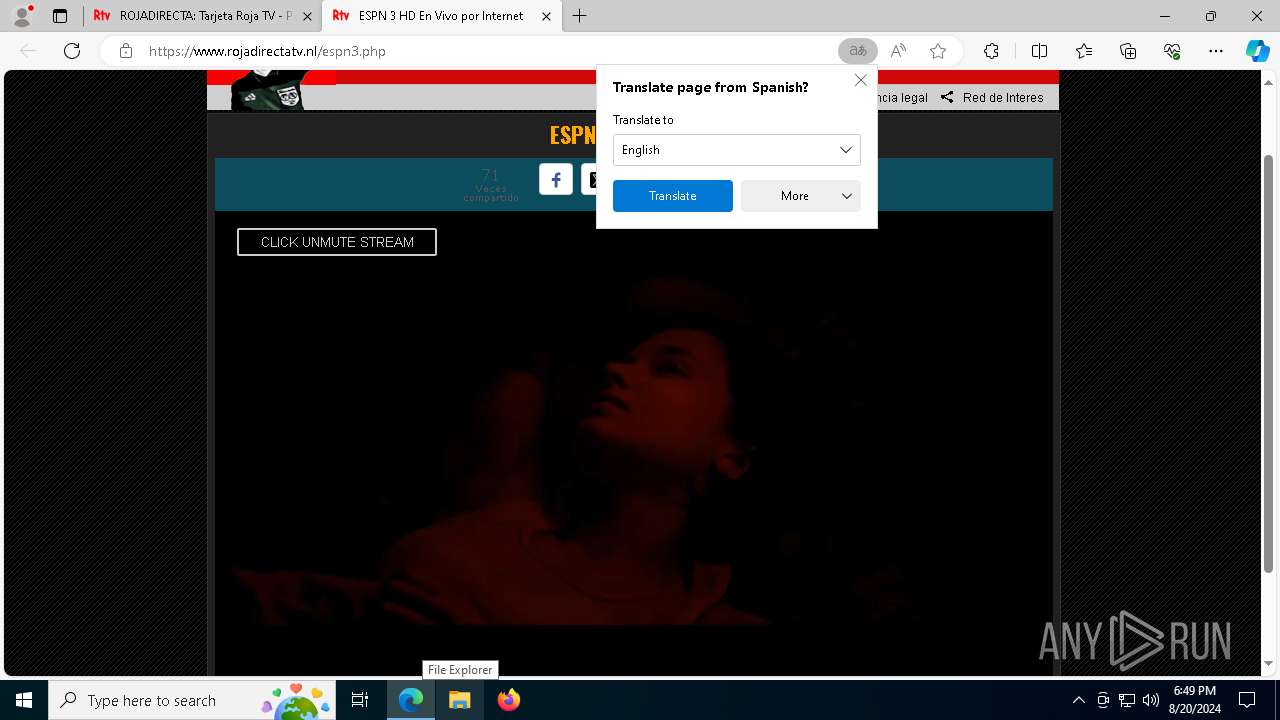This screenshot has width=1280, height=720.
Task: View site information via lock icon
Action: click(125, 51)
